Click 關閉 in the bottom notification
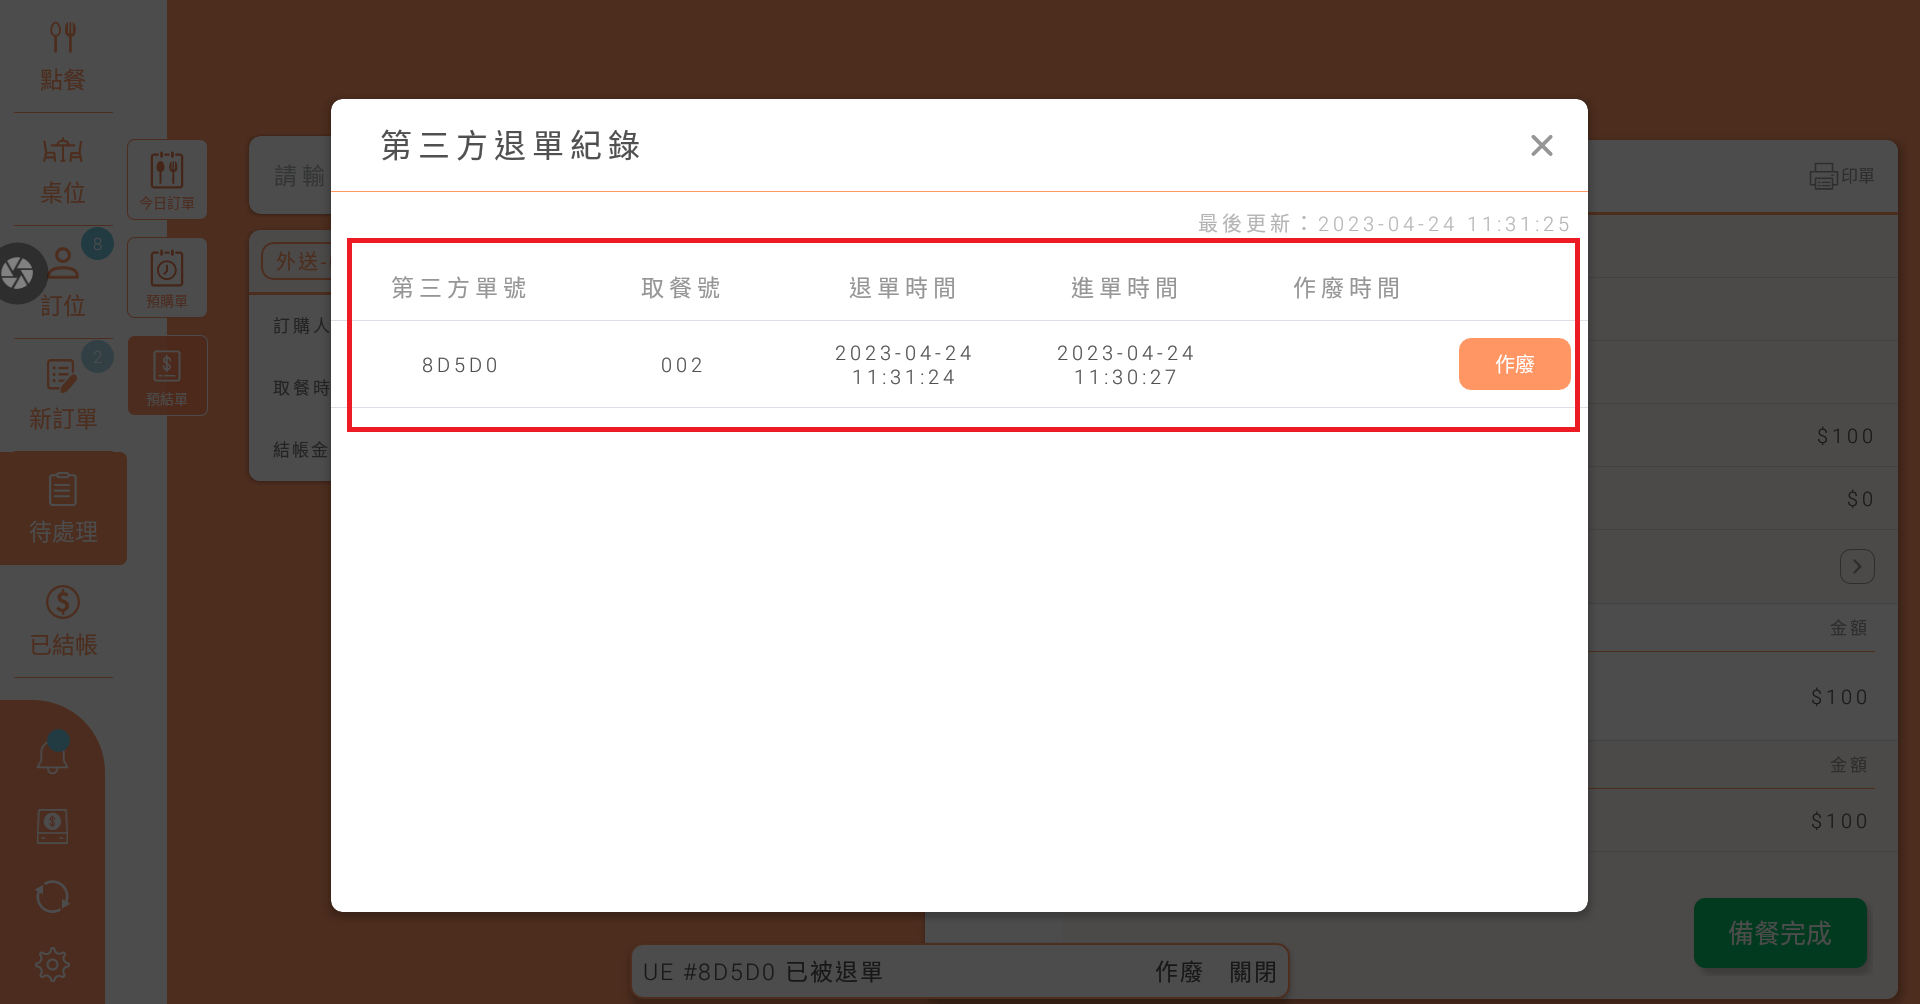 tap(1252, 972)
